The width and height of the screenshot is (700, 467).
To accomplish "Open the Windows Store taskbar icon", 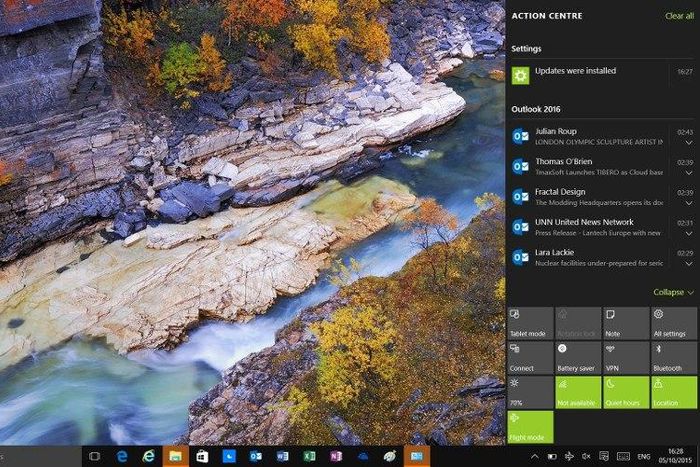I will 202,456.
